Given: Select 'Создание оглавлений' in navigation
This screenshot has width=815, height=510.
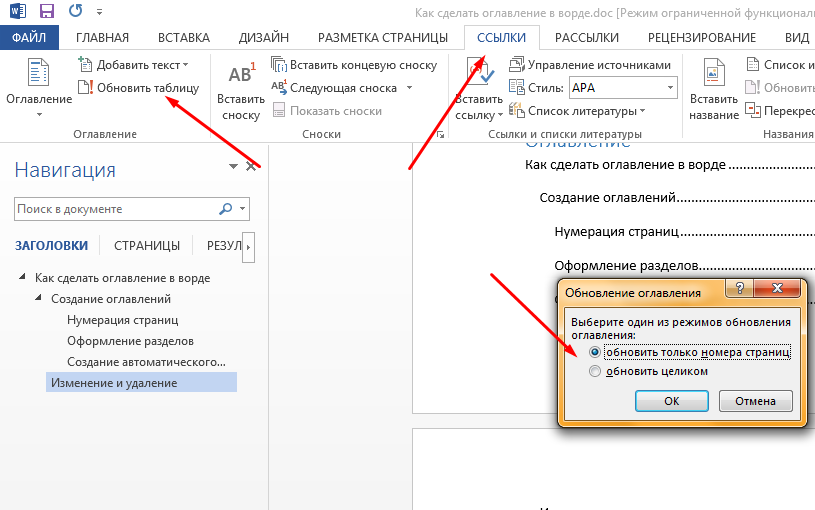Looking at the screenshot, I should (x=111, y=299).
